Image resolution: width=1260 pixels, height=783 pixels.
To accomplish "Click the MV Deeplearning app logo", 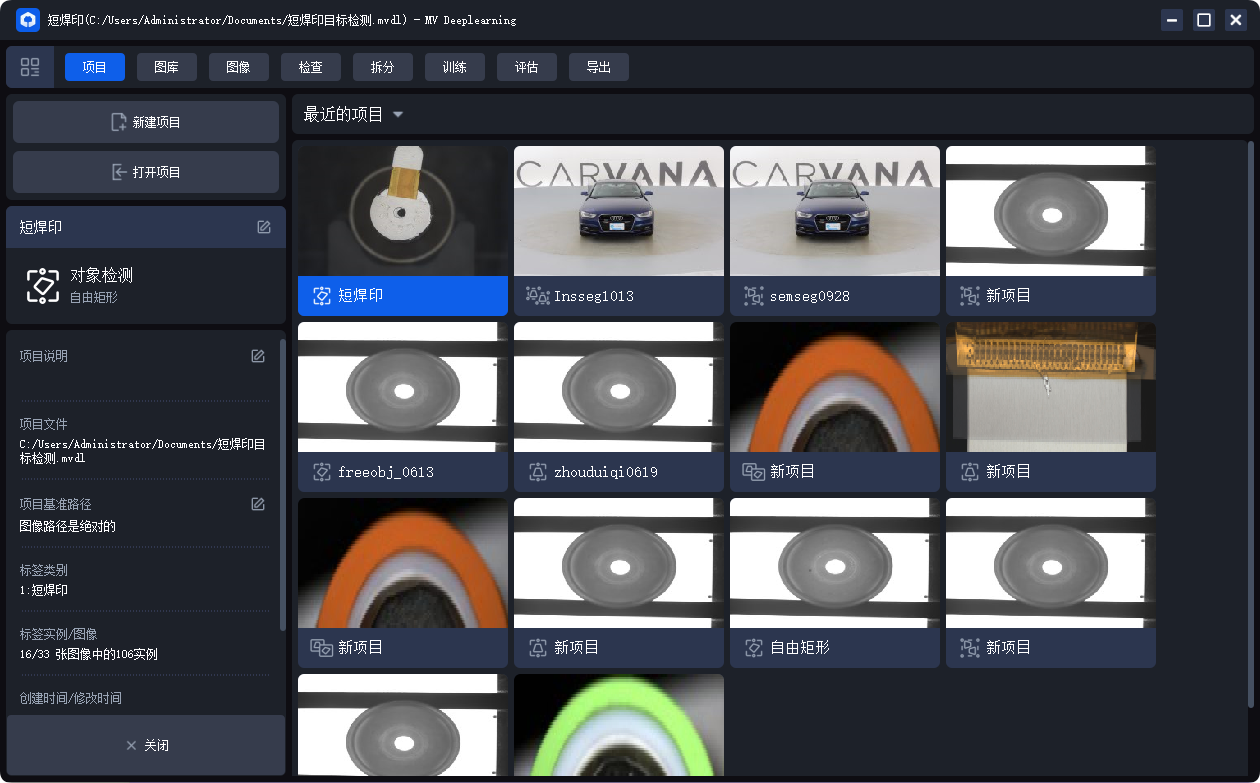I will point(28,20).
